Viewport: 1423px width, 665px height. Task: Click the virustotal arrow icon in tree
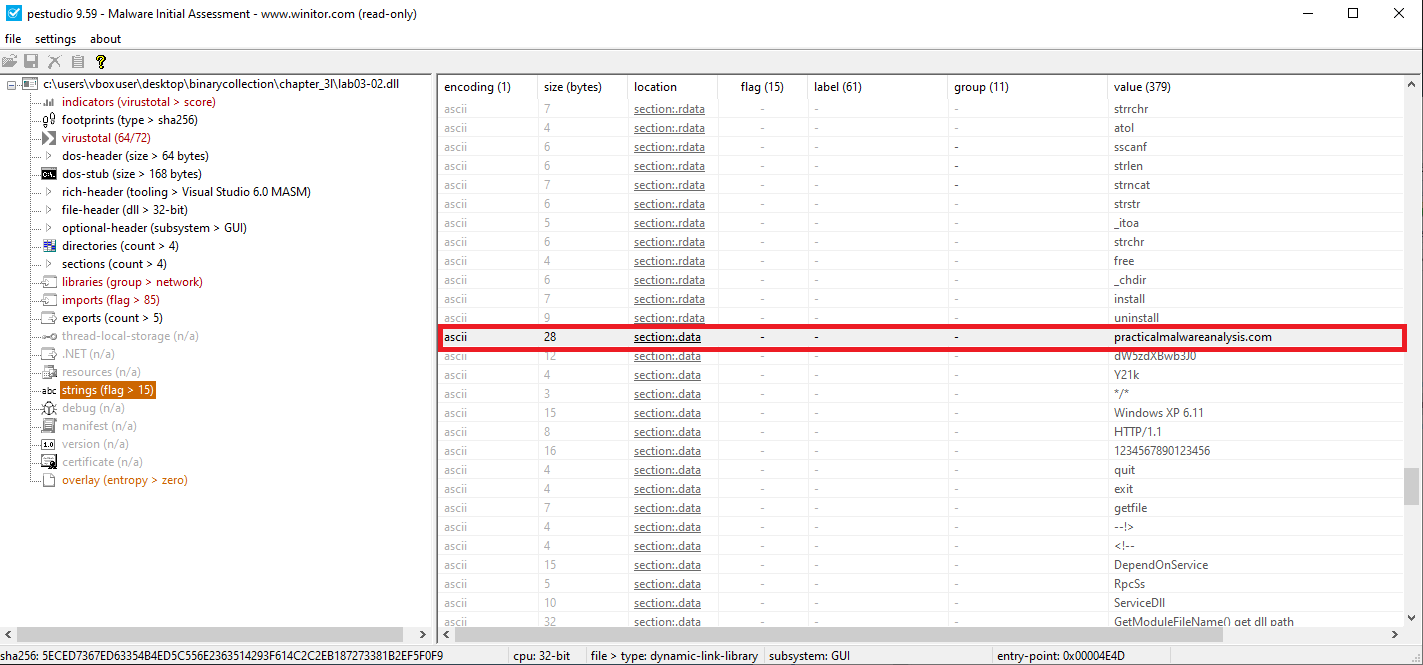point(49,138)
